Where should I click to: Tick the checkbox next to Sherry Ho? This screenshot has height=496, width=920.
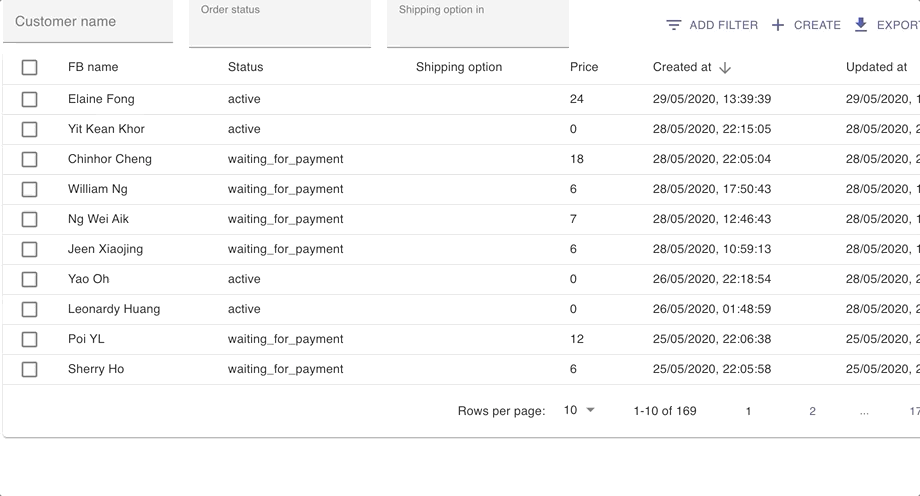29,369
